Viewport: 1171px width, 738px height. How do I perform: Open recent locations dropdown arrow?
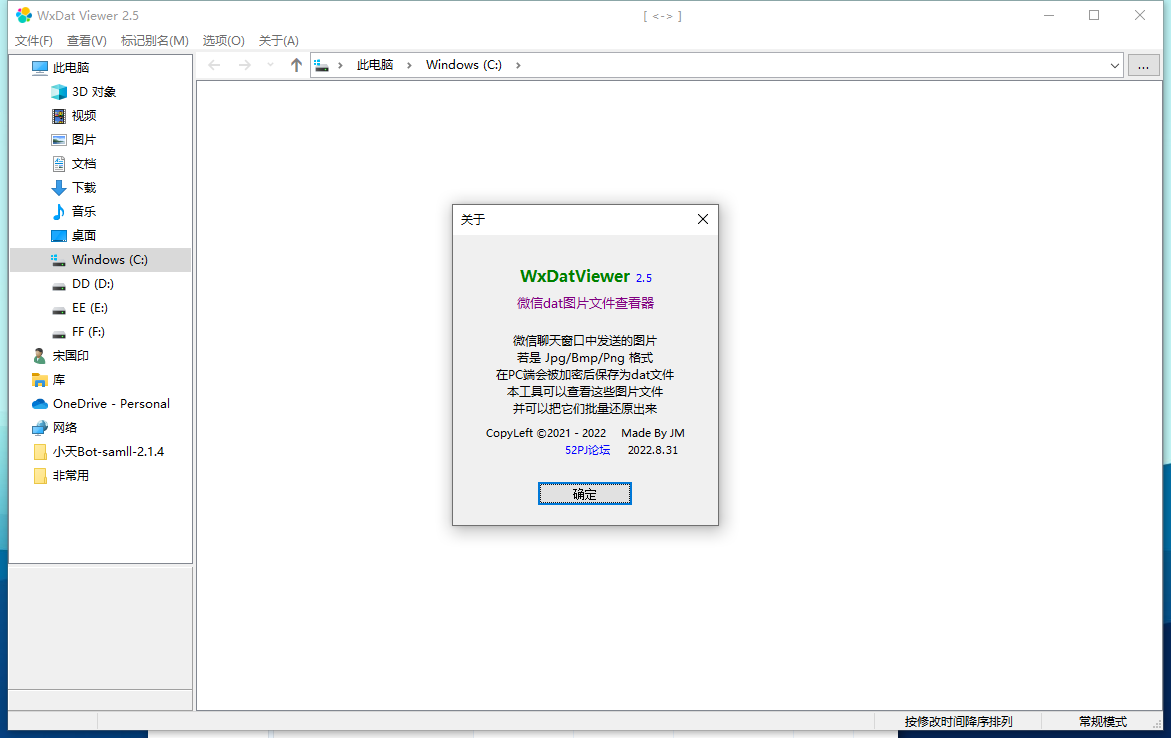pos(270,65)
